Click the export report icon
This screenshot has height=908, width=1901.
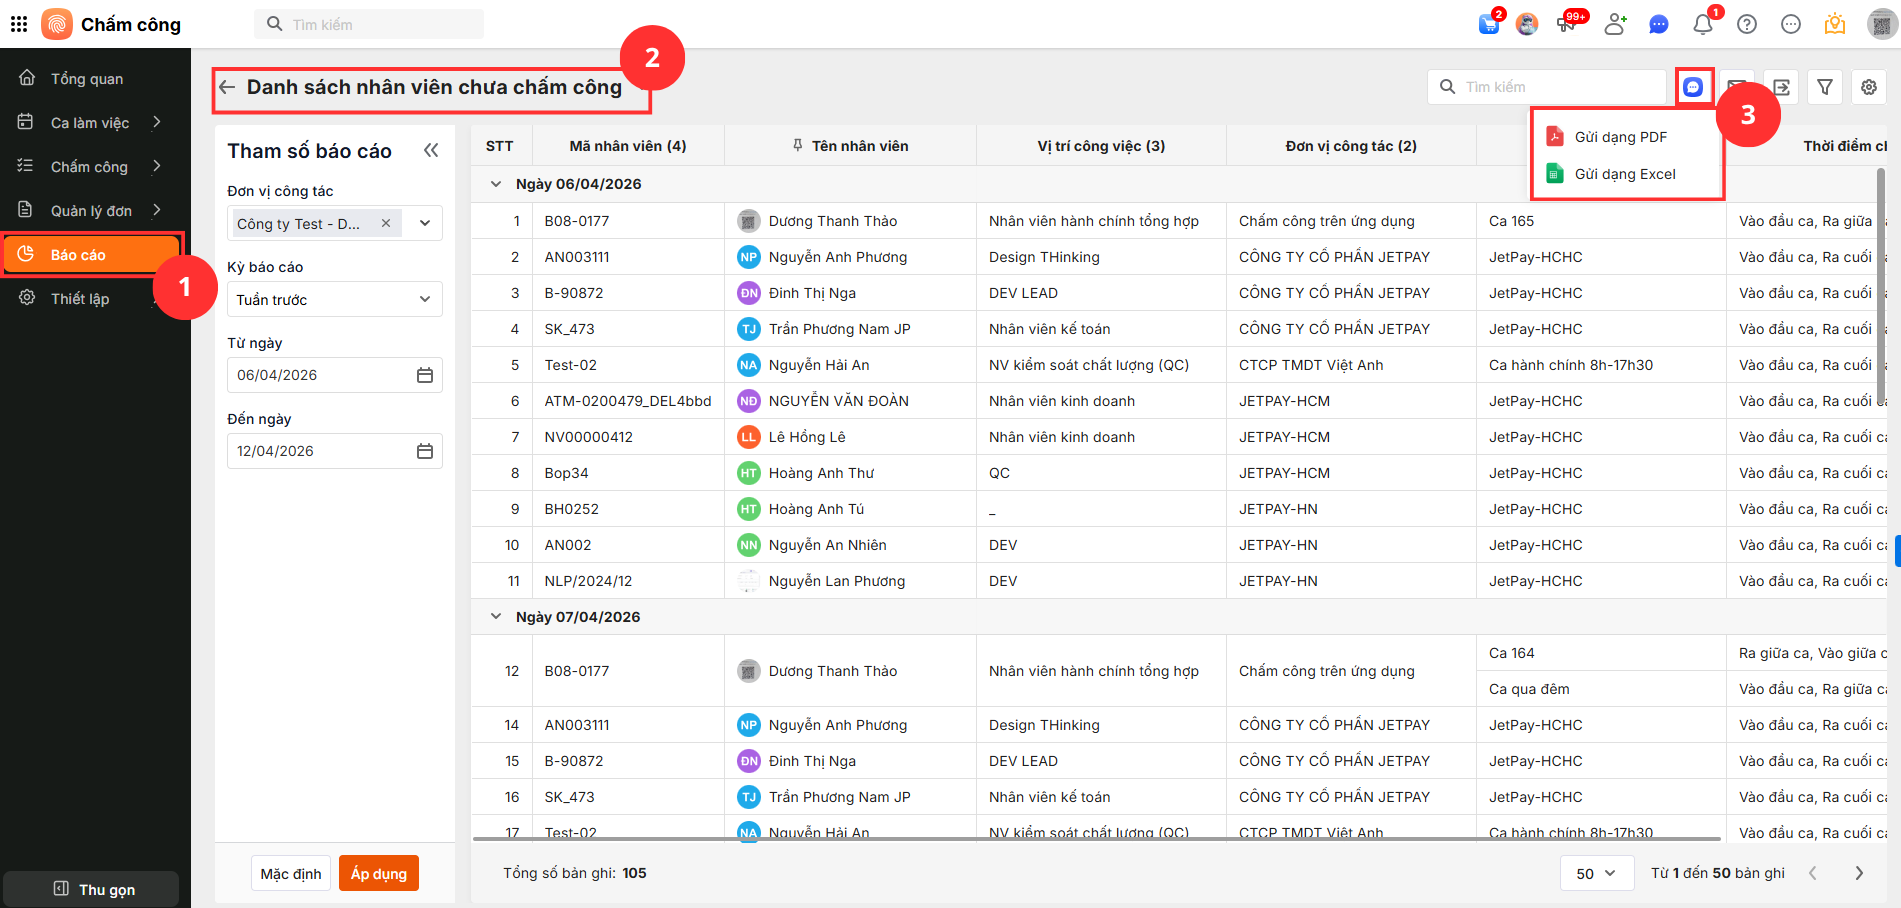[x=1781, y=87]
